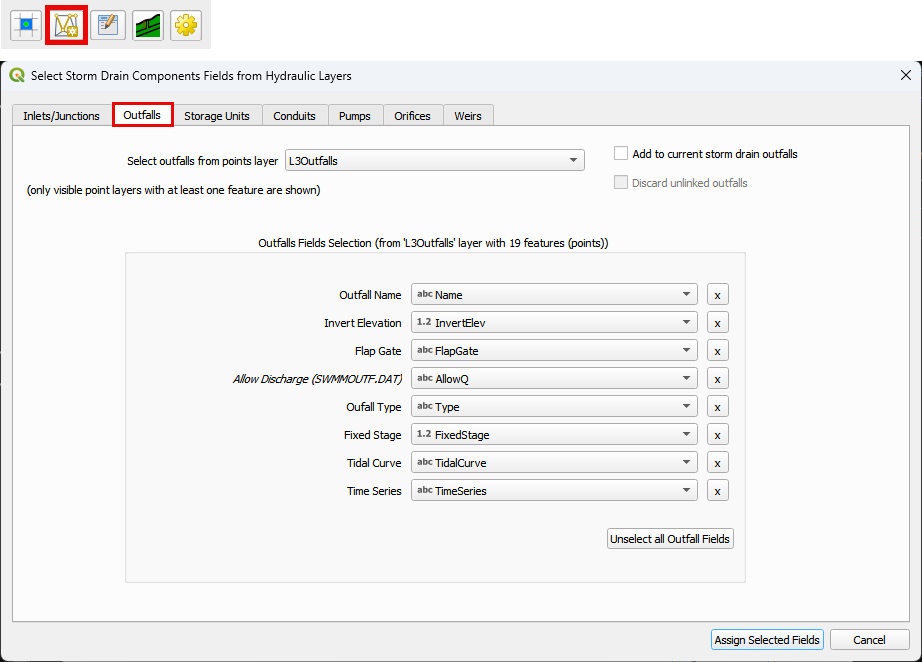
Task: Switch to the Conduits tab
Action: 294,116
